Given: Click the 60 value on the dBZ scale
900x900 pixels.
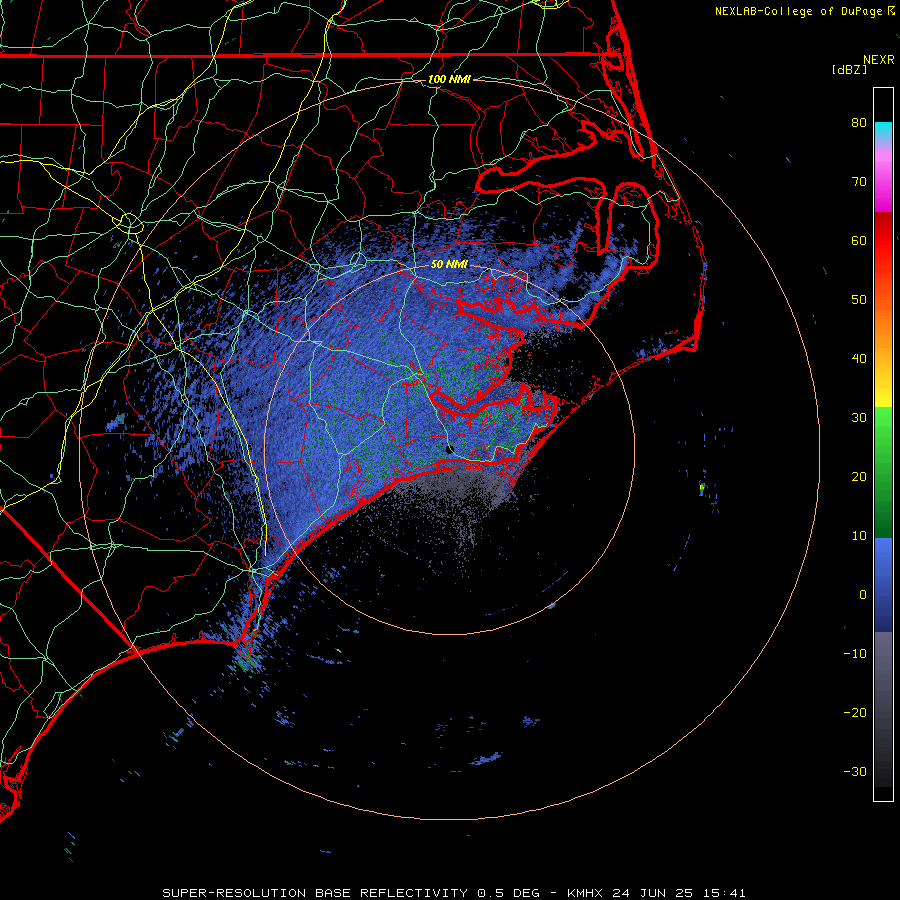Looking at the screenshot, I should pyautogui.click(x=859, y=240).
